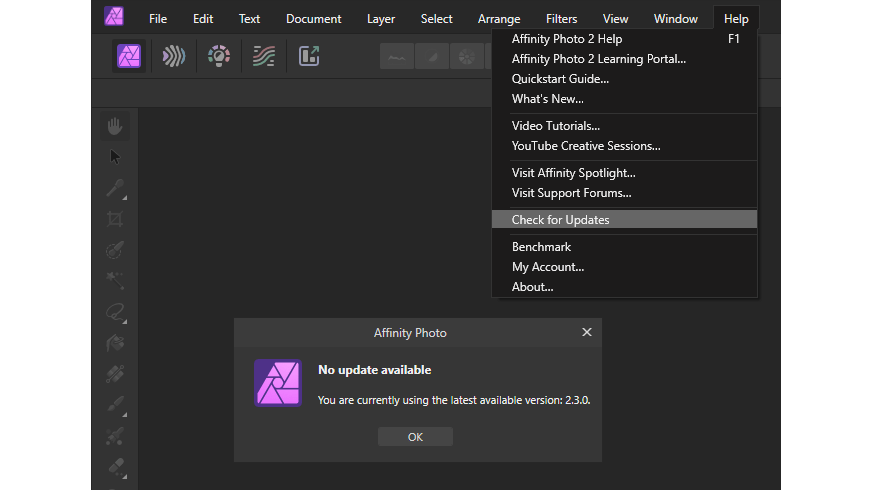Select What's New menu entry
The height and width of the screenshot is (490, 871).
pos(624,99)
